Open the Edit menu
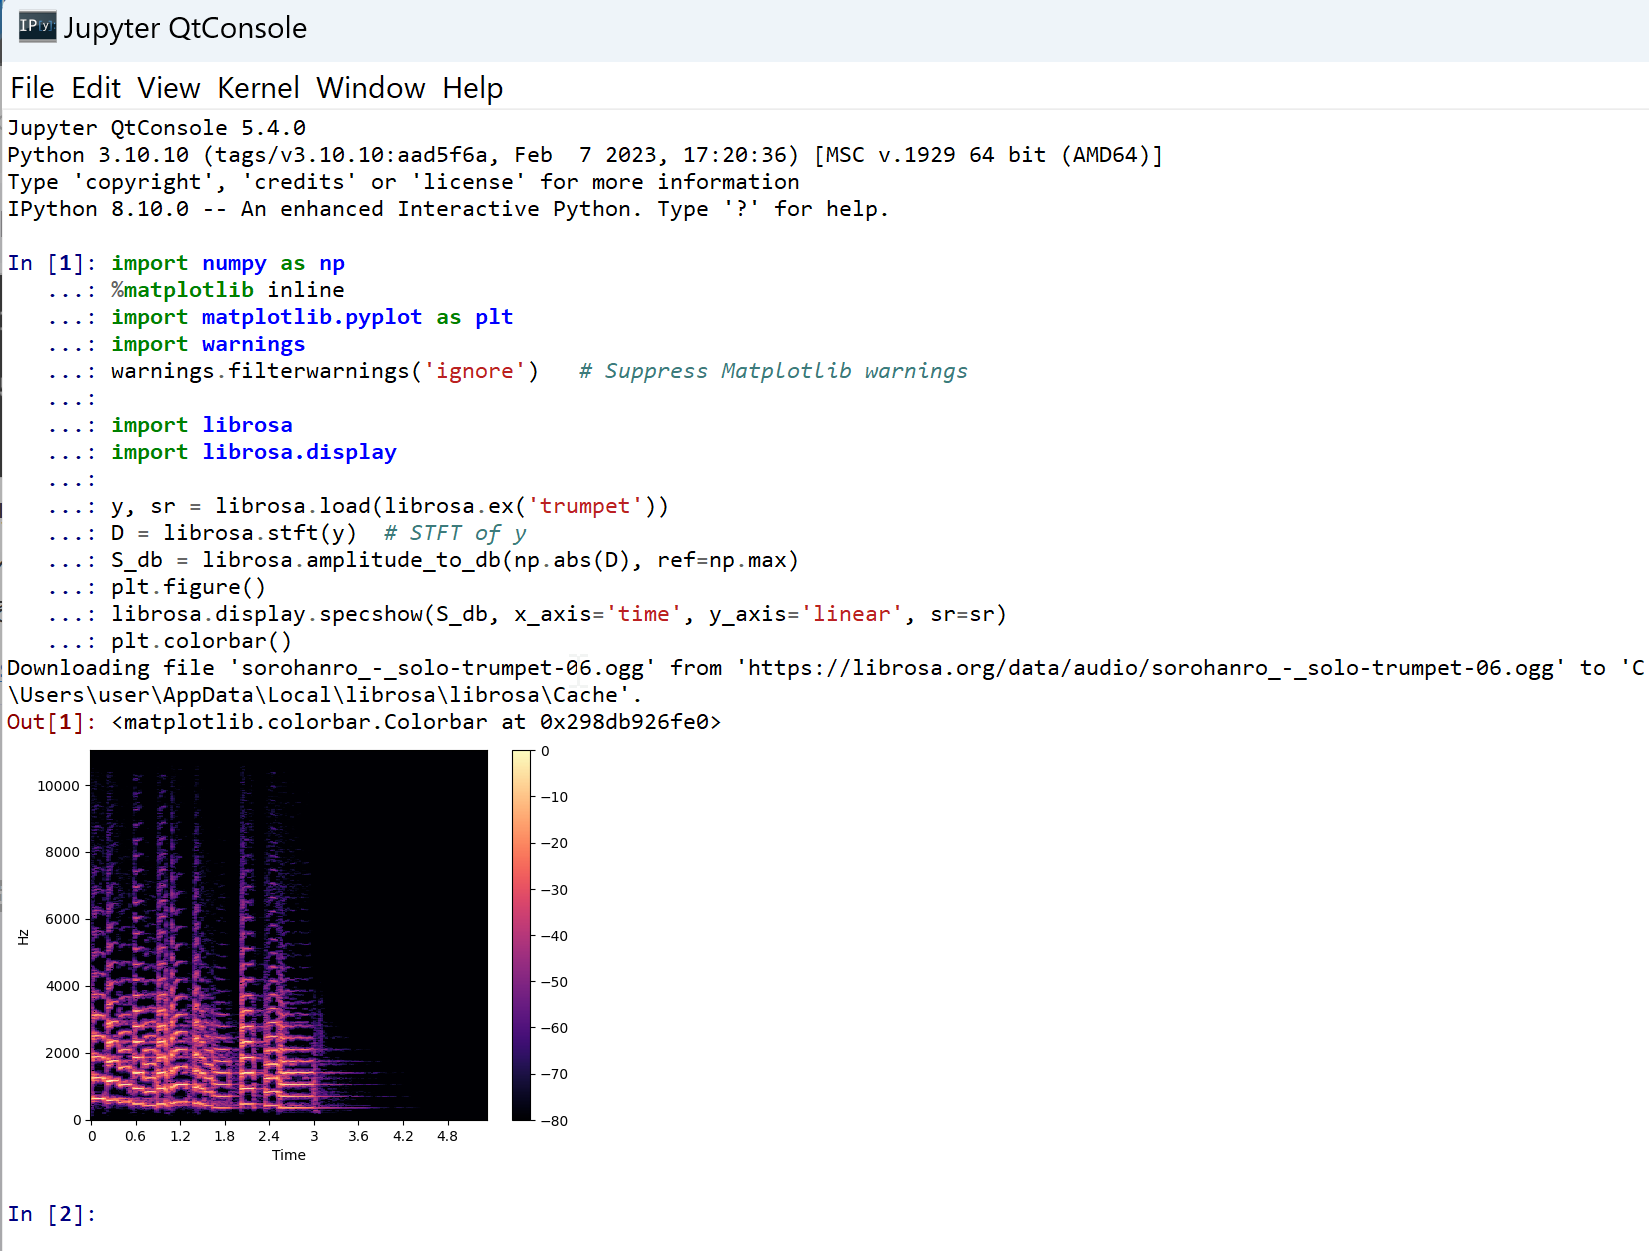This screenshot has height=1251, width=1649. (96, 88)
